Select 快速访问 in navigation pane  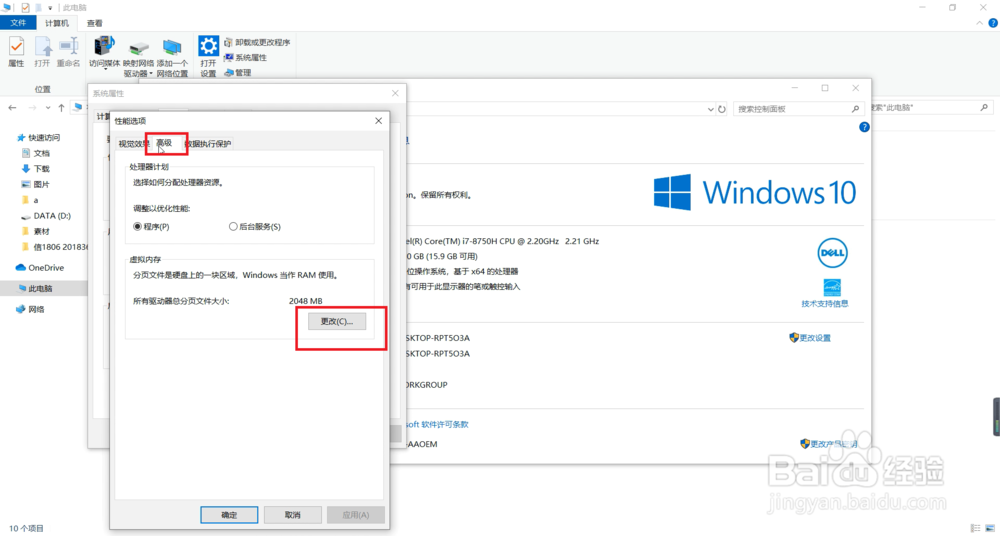point(38,137)
